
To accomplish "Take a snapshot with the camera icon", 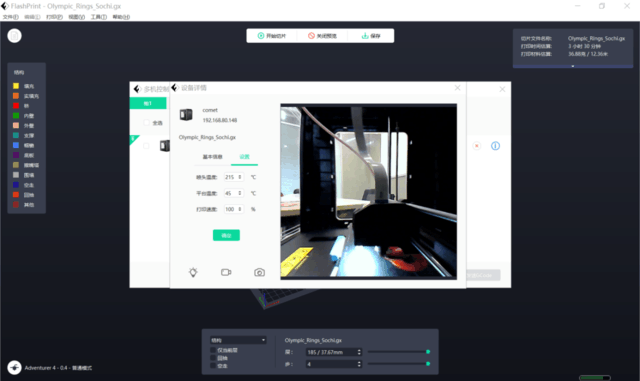I will (x=259, y=272).
